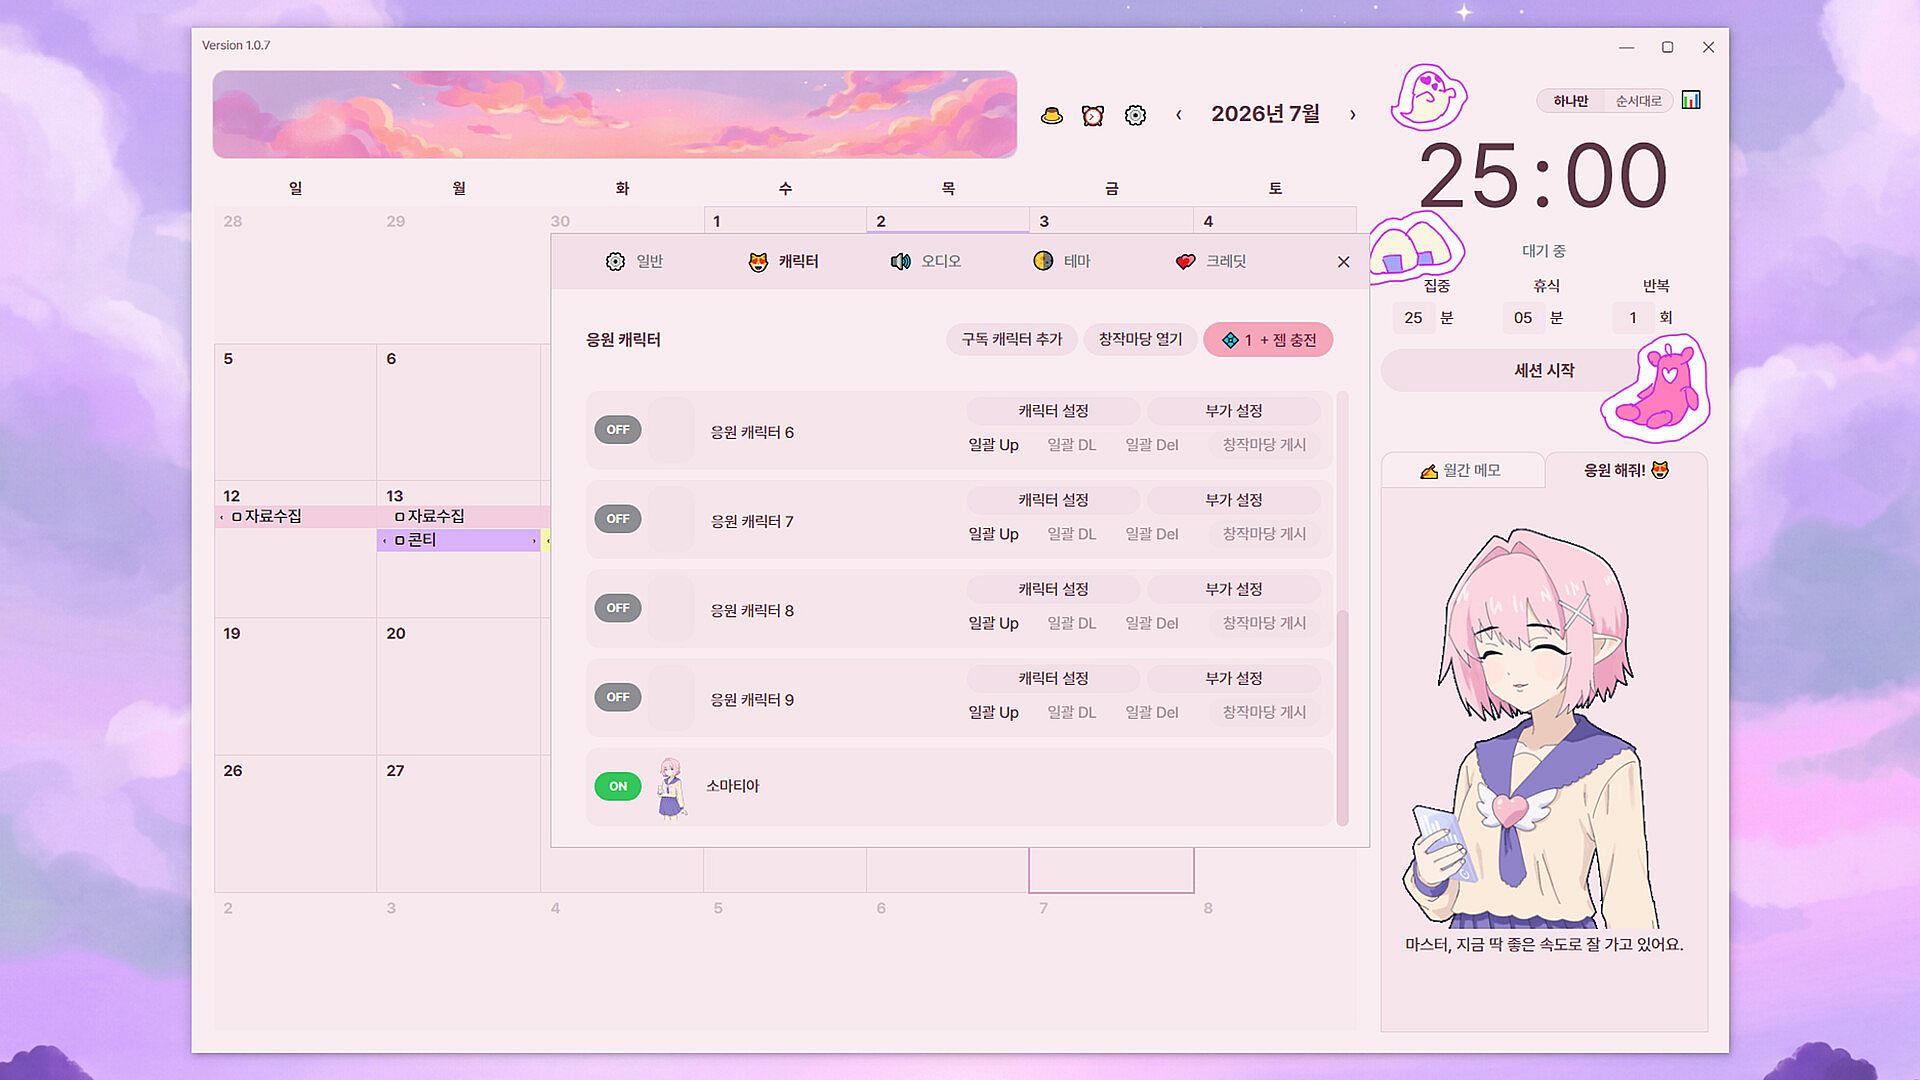This screenshot has width=1920, height=1080.
Task: Click 일괄 Up for 응원 캐릭터 6
Action: pos(993,445)
